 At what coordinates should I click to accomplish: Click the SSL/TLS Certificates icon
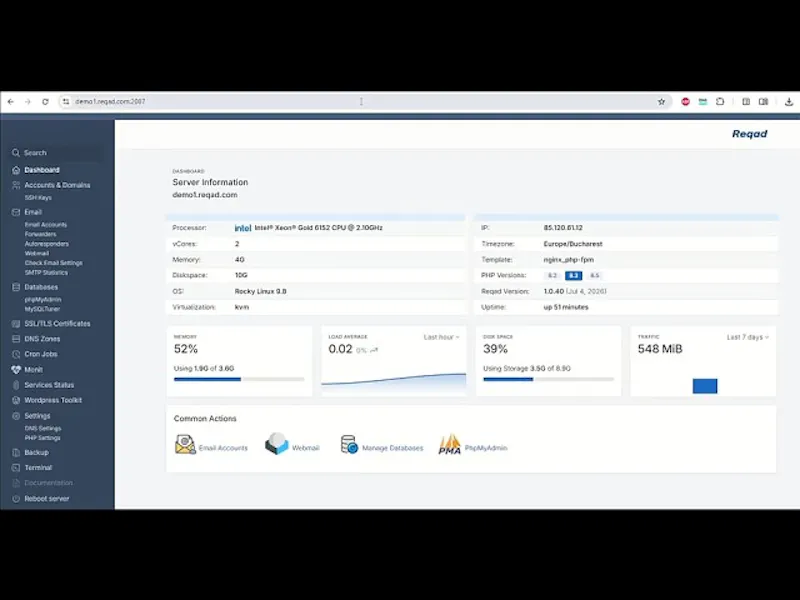pyautogui.click(x=16, y=323)
